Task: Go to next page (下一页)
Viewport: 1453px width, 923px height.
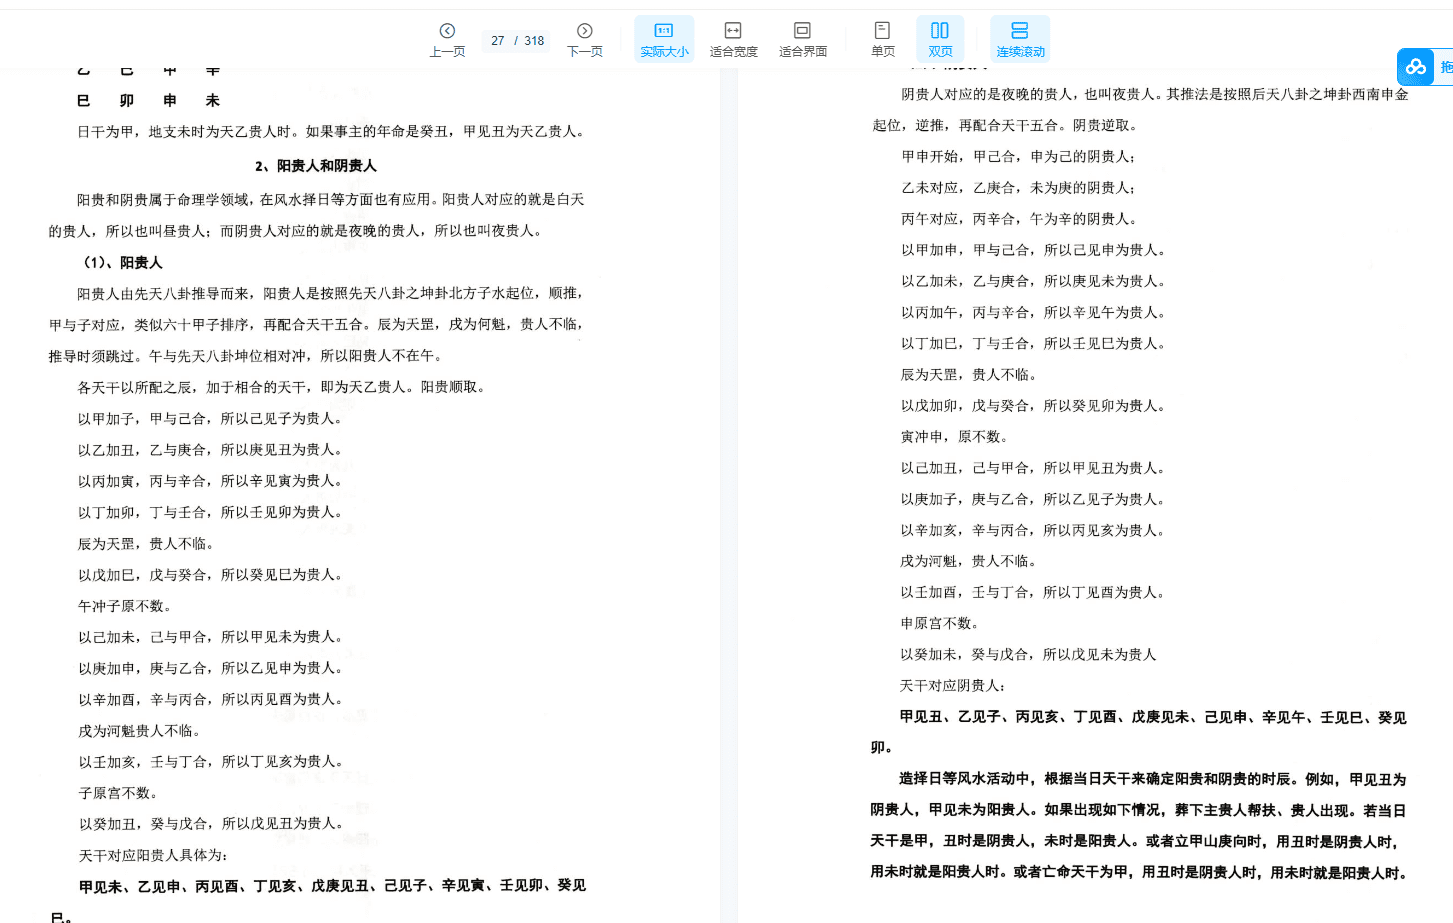Action: [x=584, y=39]
